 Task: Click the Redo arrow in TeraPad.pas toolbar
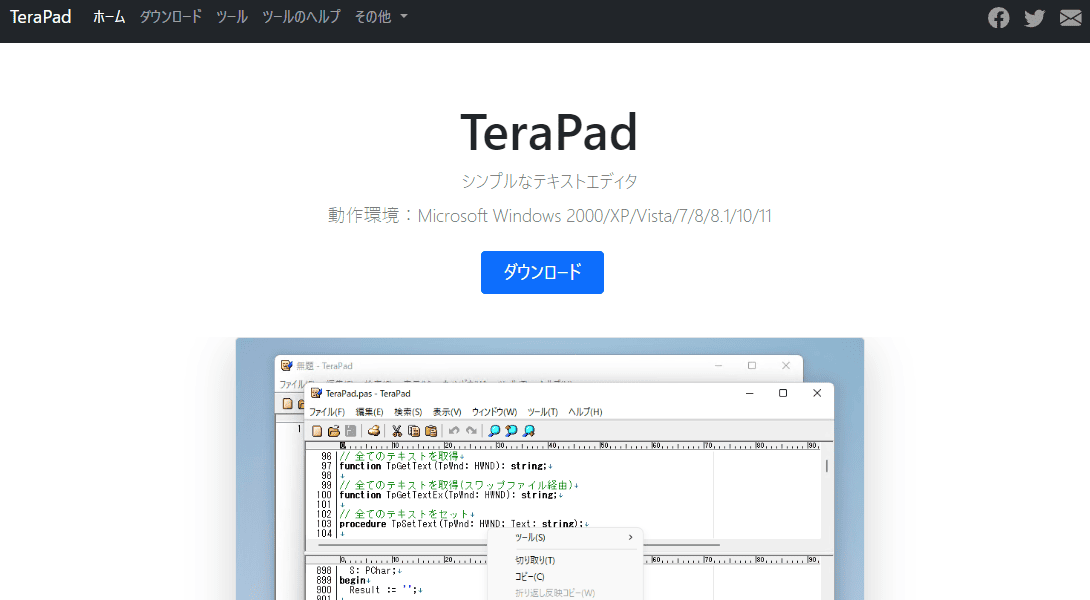pyautogui.click(x=471, y=431)
